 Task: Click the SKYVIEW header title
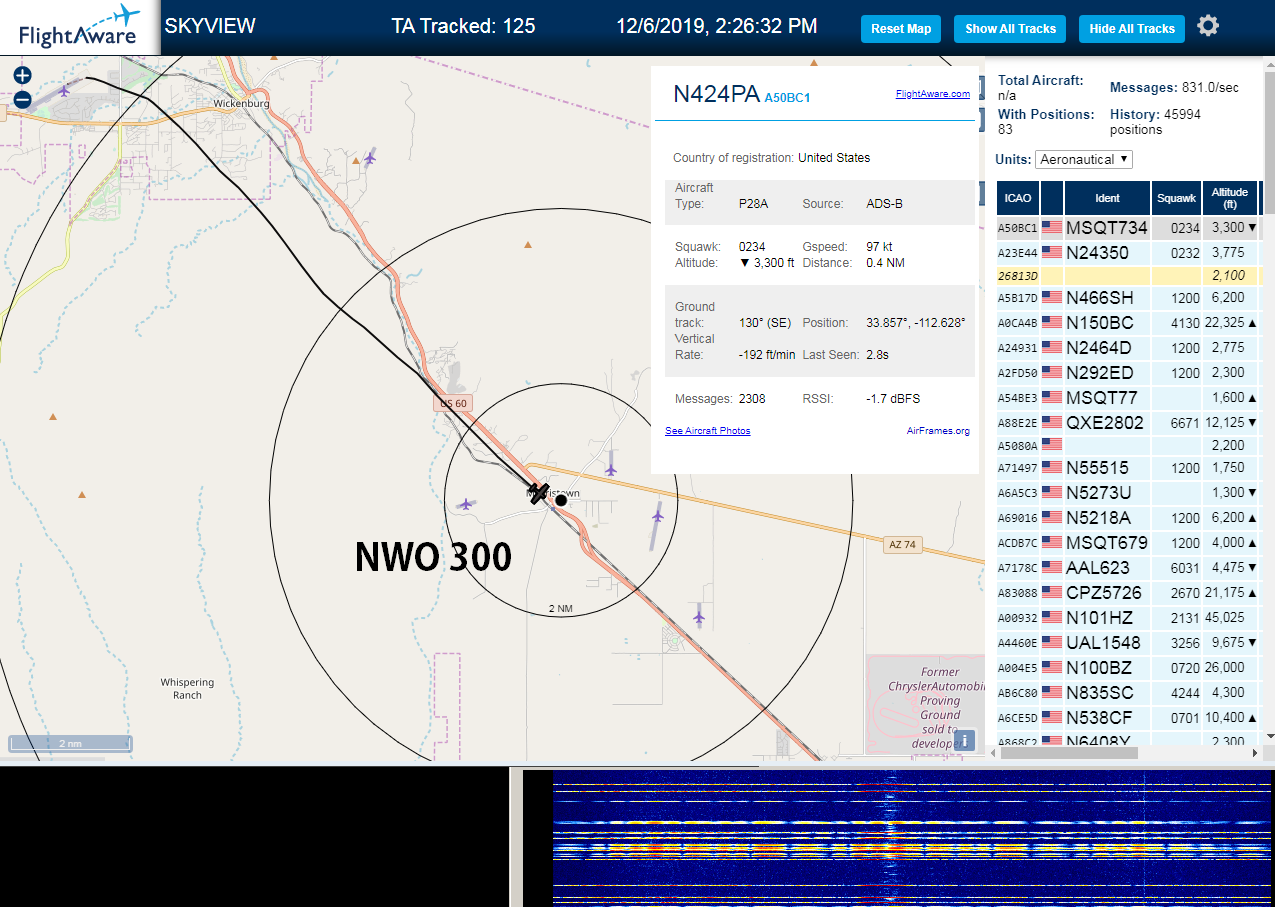210,26
